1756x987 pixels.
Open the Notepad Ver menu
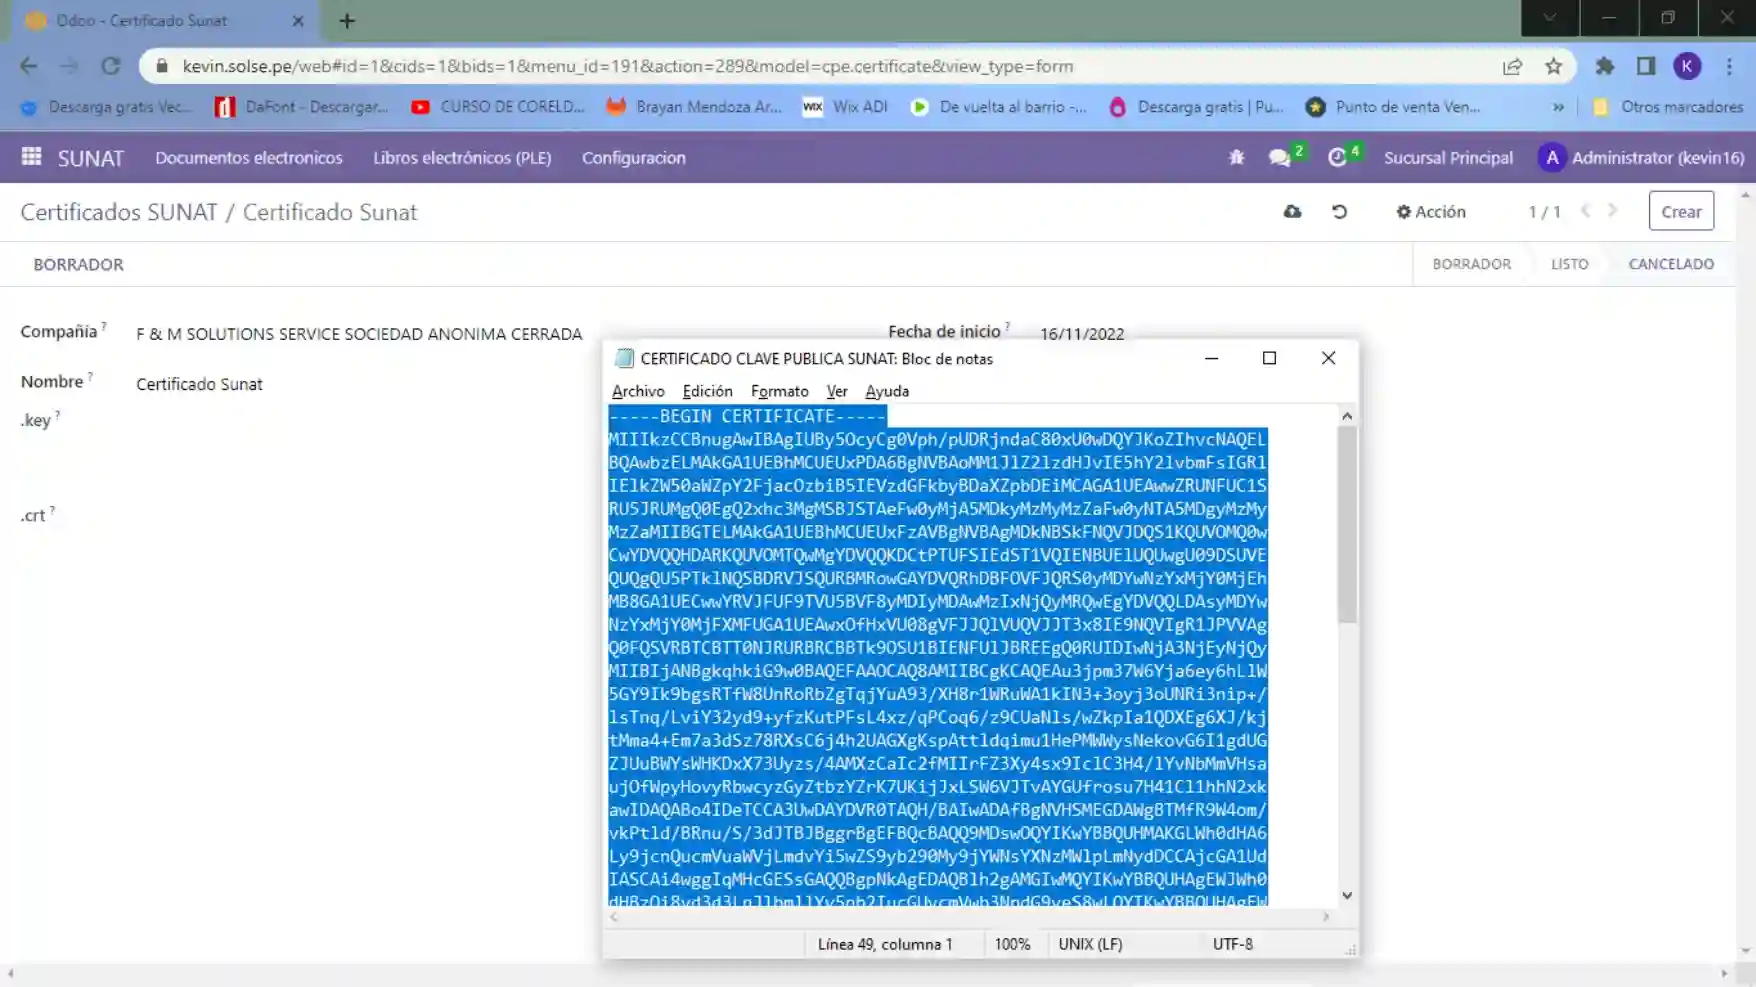[836, 391]
